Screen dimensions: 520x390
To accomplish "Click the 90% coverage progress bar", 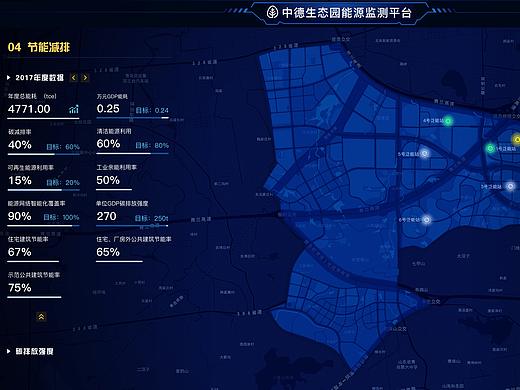I will click(44, 226).
